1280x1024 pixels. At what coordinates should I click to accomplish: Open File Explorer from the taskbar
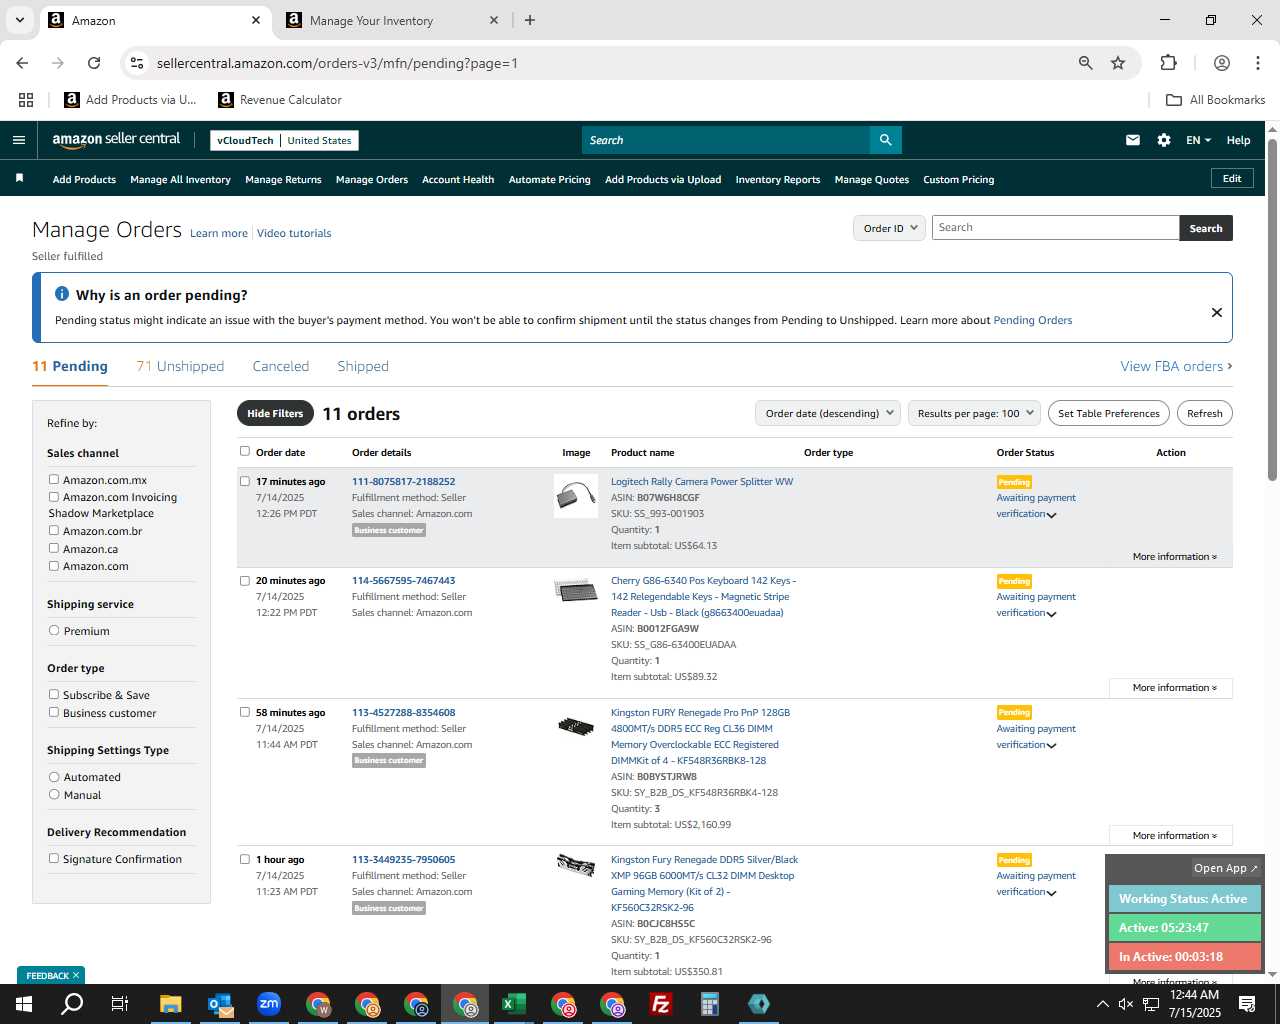171,1004
